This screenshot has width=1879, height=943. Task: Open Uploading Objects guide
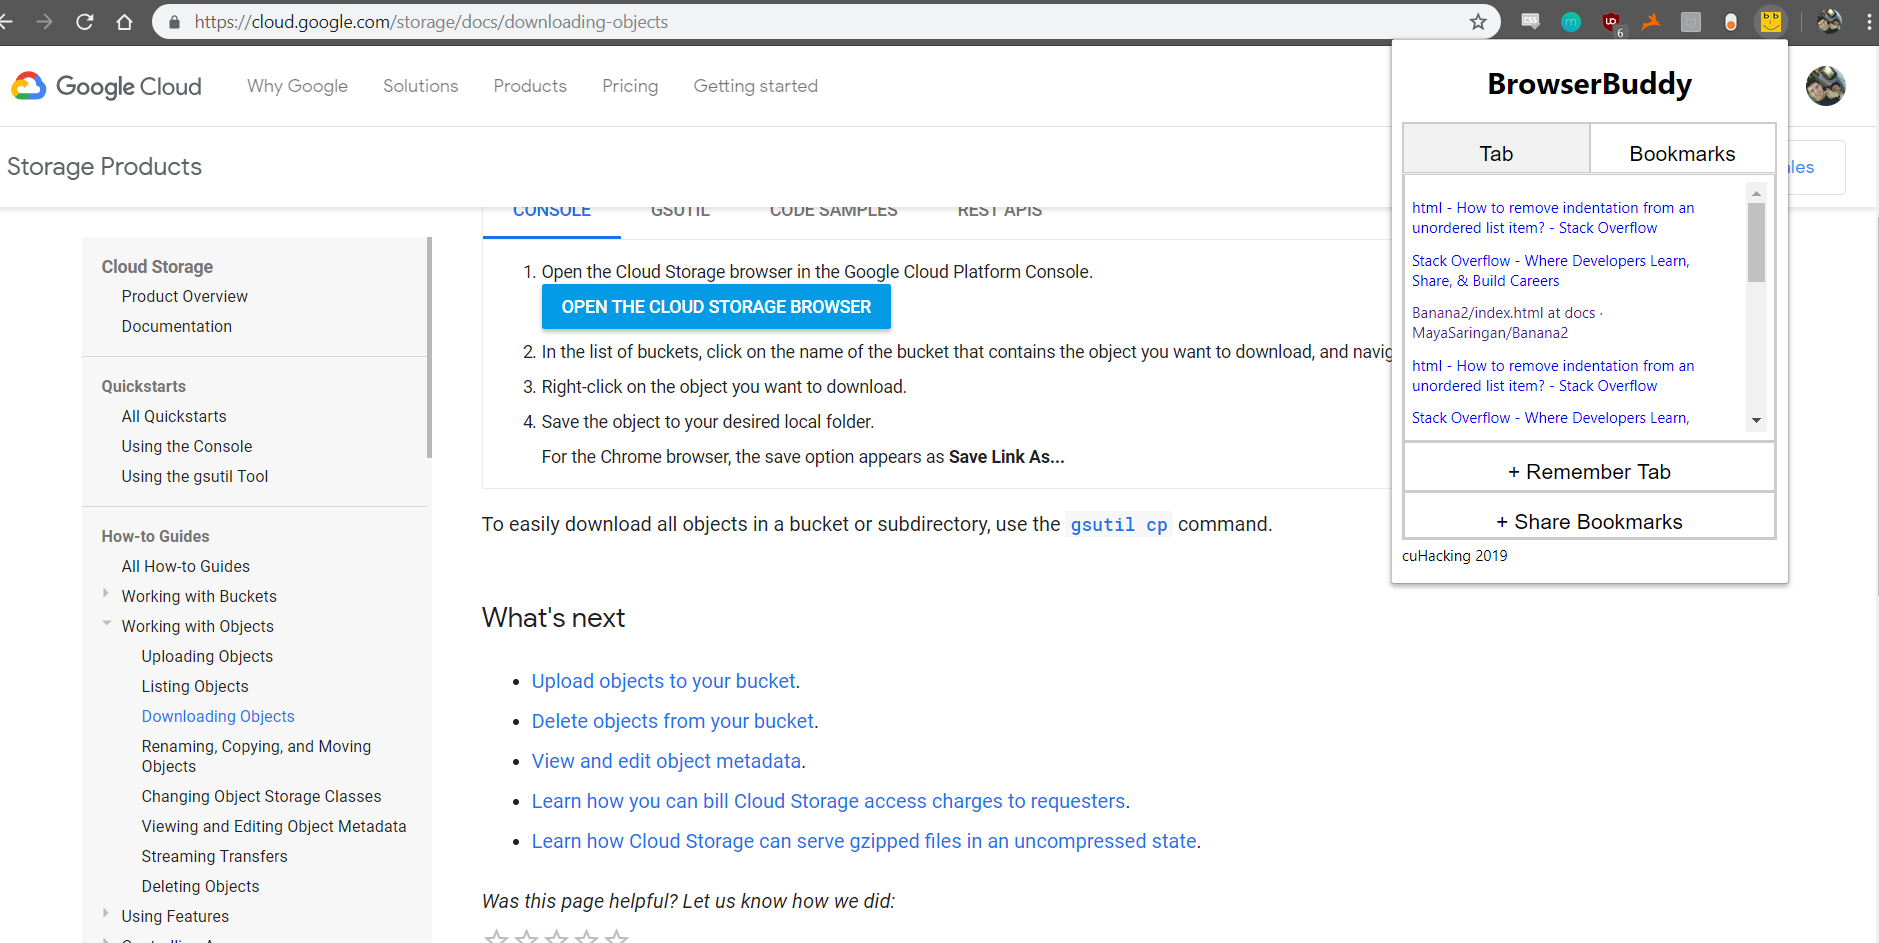(207, 656)
